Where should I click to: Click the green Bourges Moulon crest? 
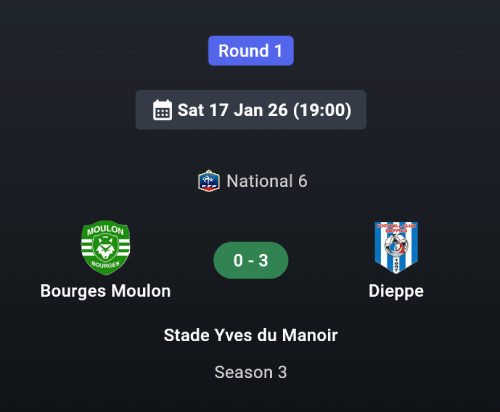(106, 247)
